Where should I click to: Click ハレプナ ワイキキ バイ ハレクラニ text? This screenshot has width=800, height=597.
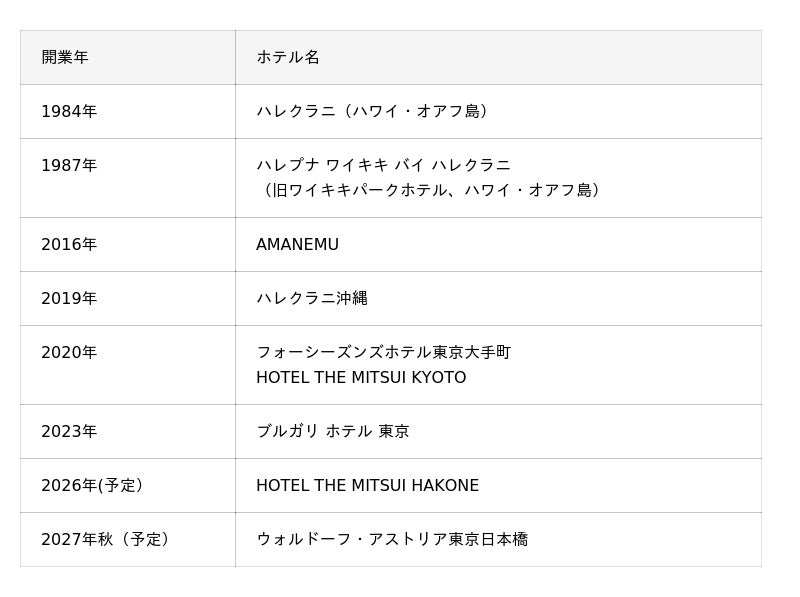(383, 165)
